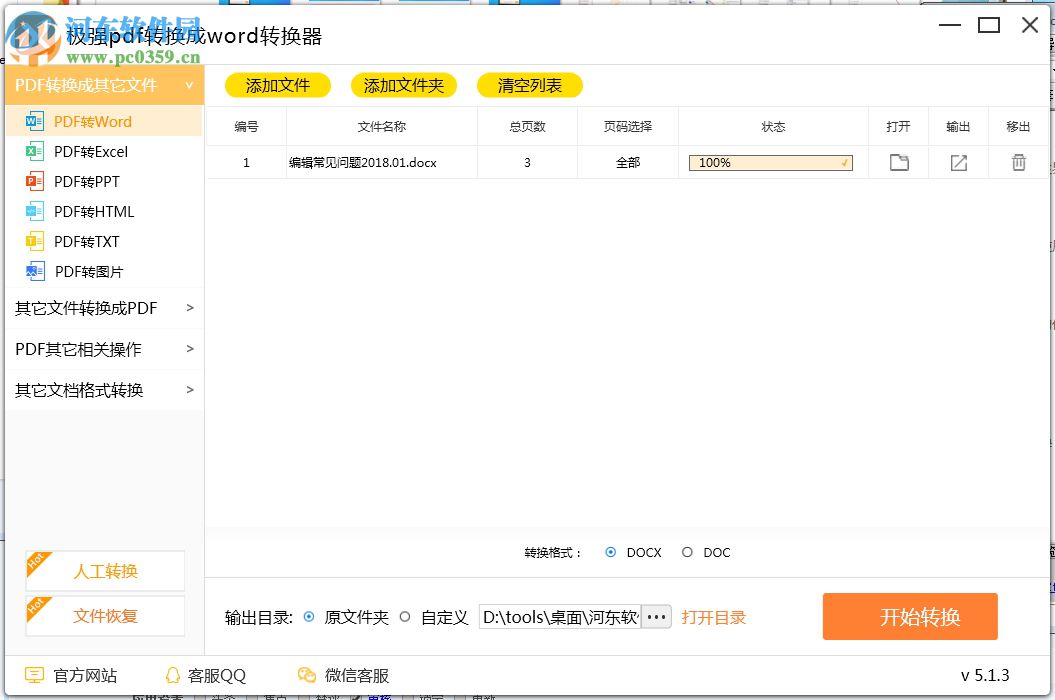
Task: Click the 微信客服 icon
Action: pyautogui.click(x=306, y=676)
